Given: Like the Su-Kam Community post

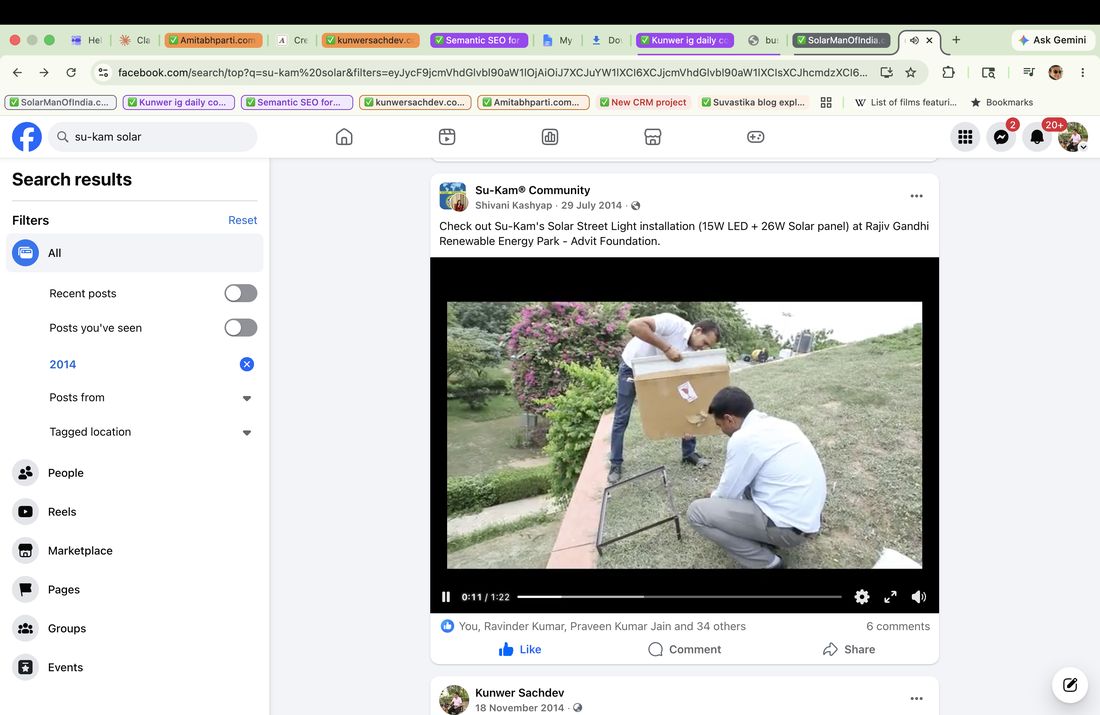Looking at the screenshot, I should coord(520,649).
